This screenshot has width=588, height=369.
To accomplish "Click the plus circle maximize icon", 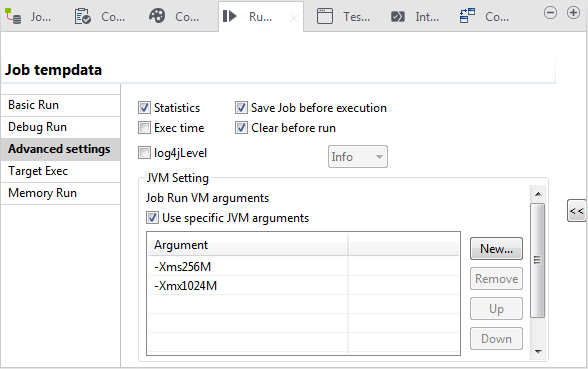I will (x=573, y=13).
